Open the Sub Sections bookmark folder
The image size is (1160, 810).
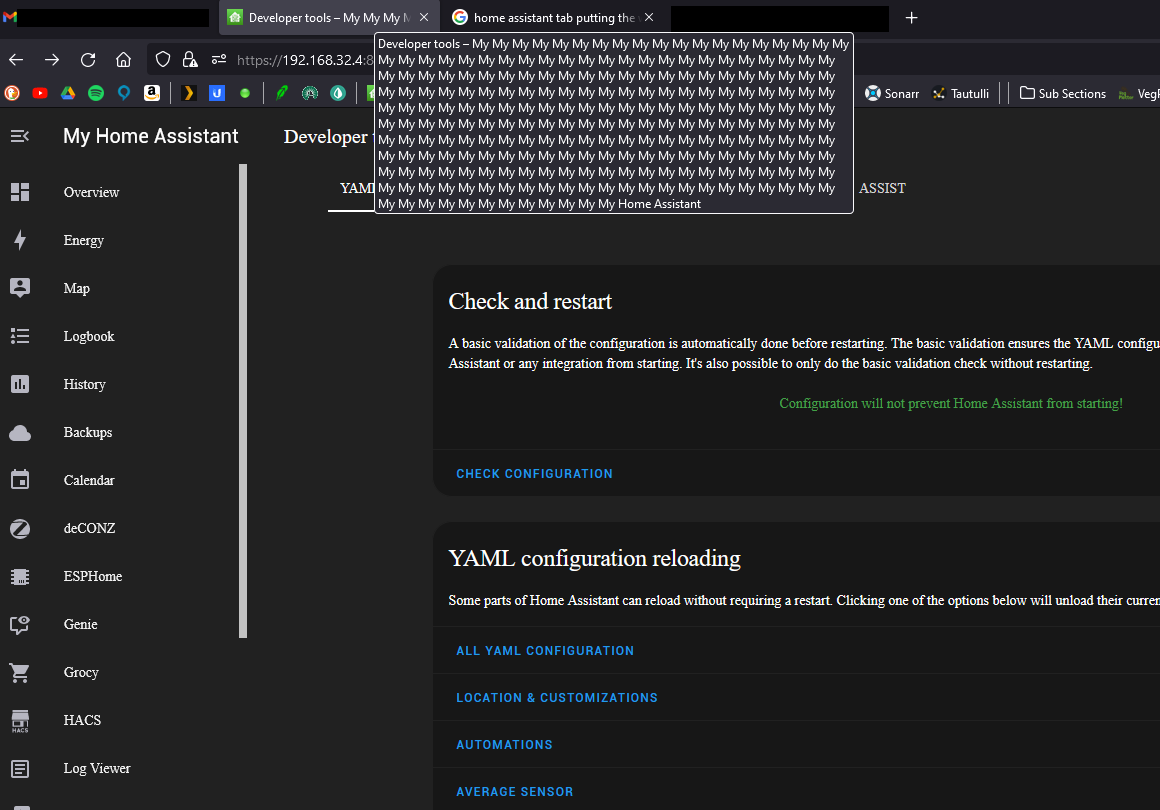point(1062,93)
